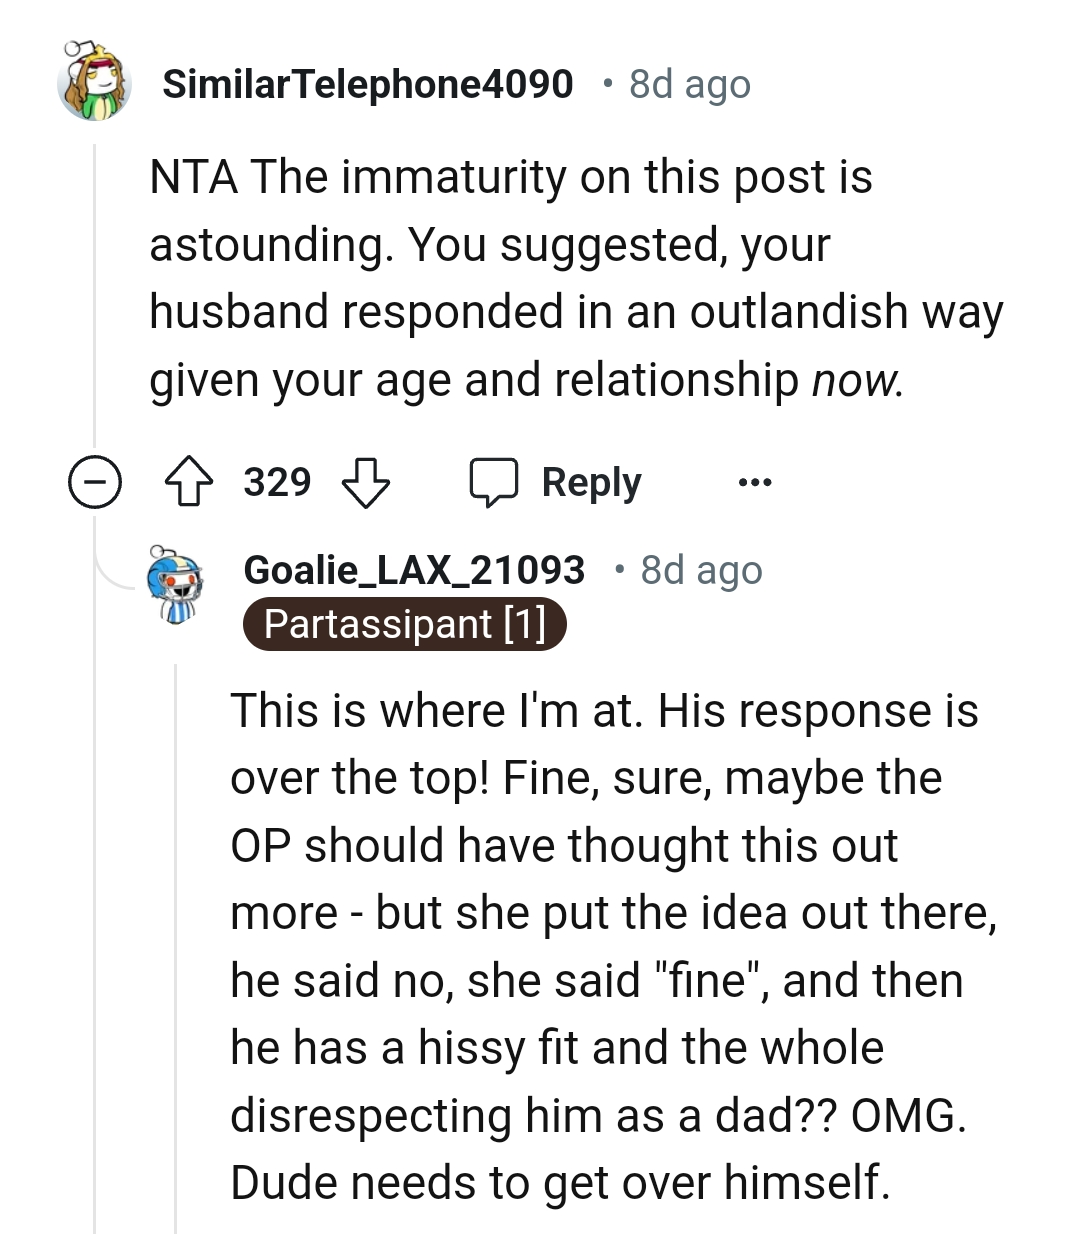
Task: Open SimilarTelephone4090's avatar
Action: coord(95,82)
